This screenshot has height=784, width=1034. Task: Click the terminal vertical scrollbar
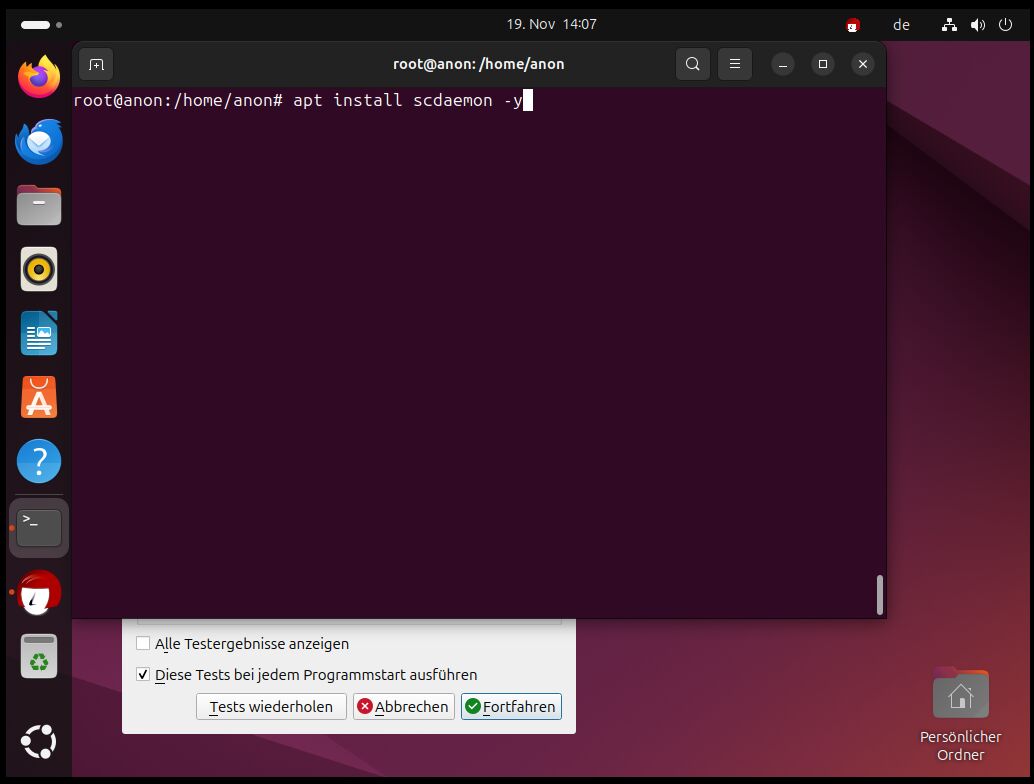(880, 594)
